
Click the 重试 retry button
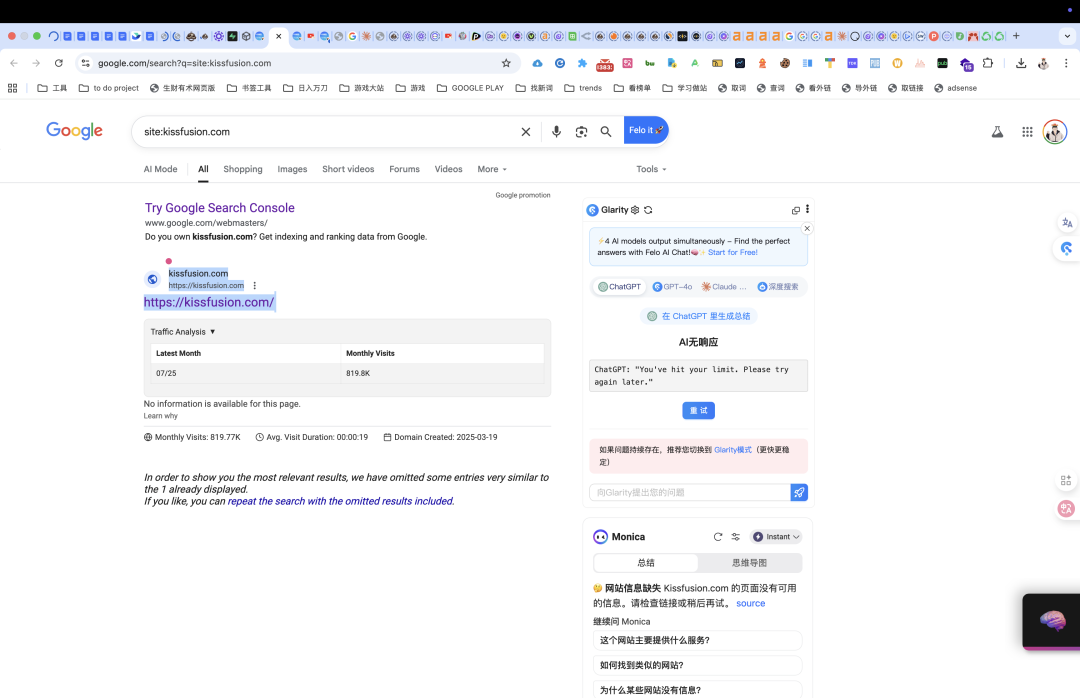[x=698, y=411]
